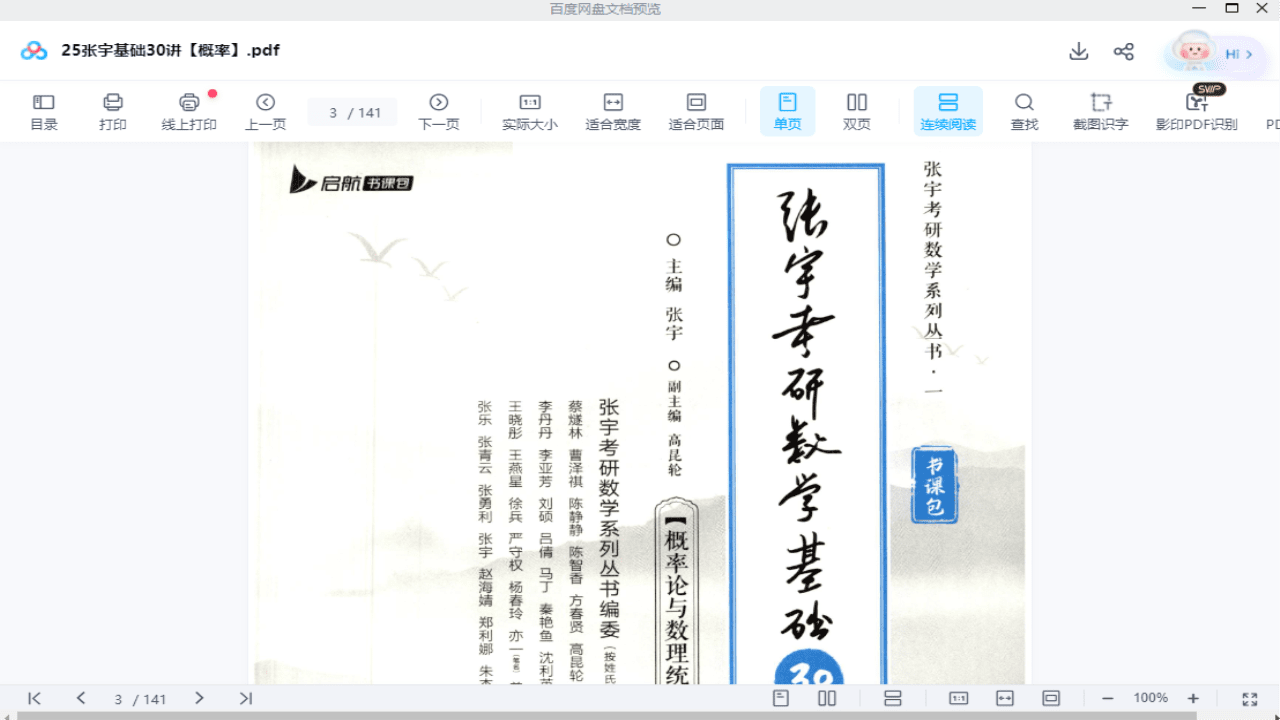
Task: Open the 查找 search tool
Action: pyautogui.click(x=1024, y=111)
